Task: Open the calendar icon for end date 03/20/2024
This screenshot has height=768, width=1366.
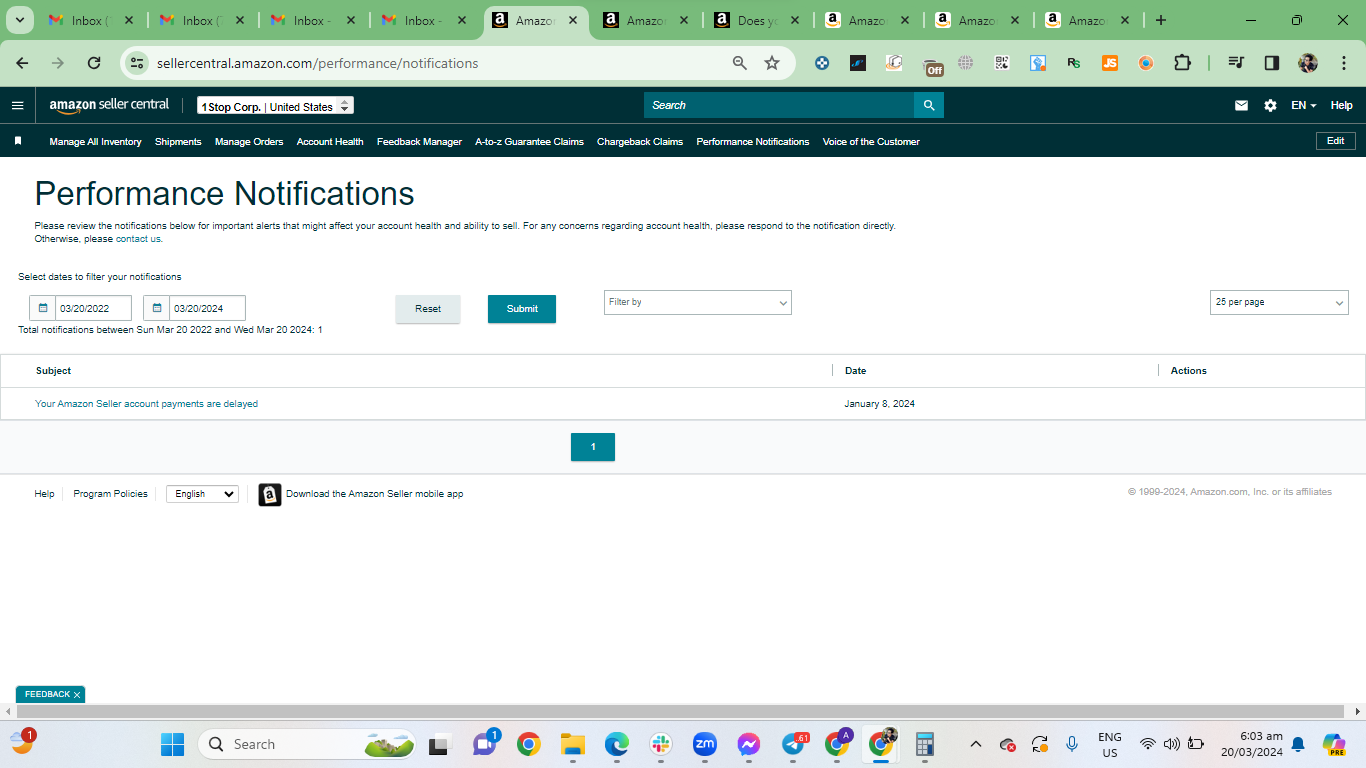Action: point(157,308)
